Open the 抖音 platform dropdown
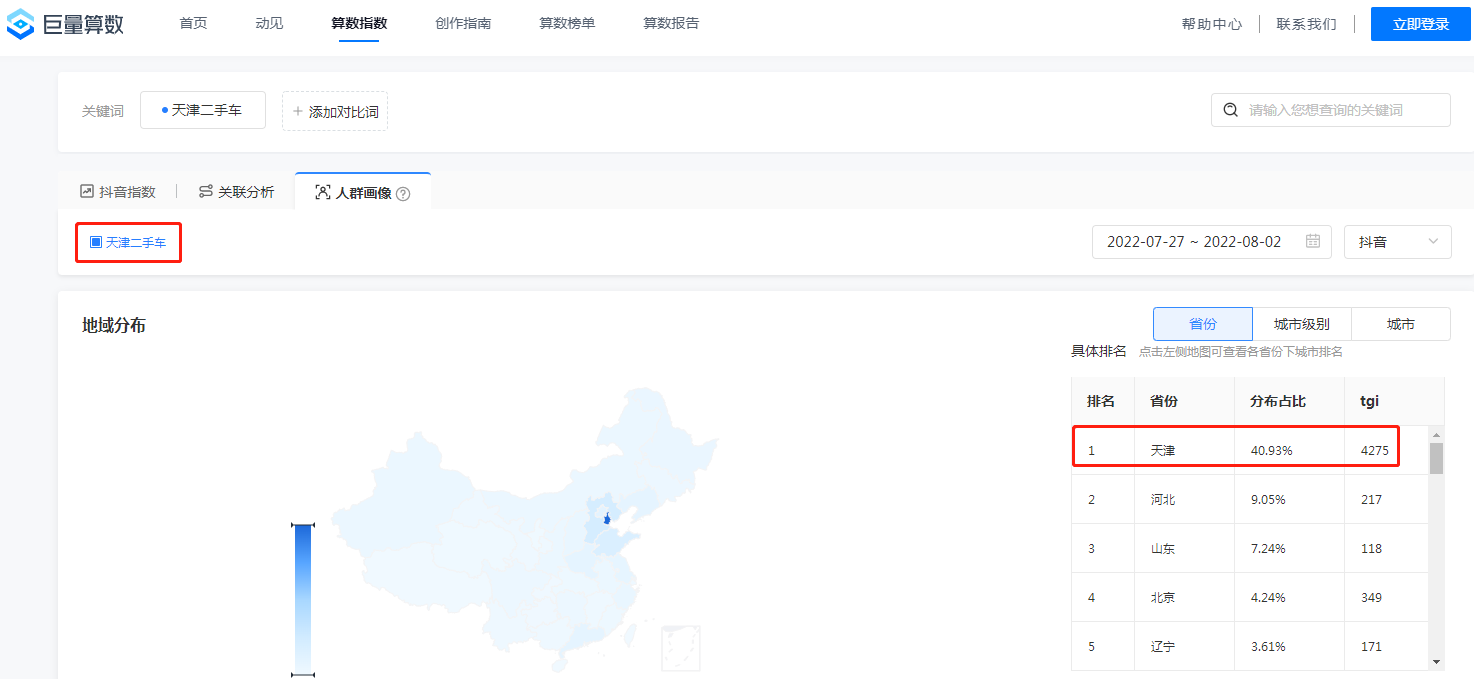This screenshot has width=1474, height=679. pos(1398,241)
